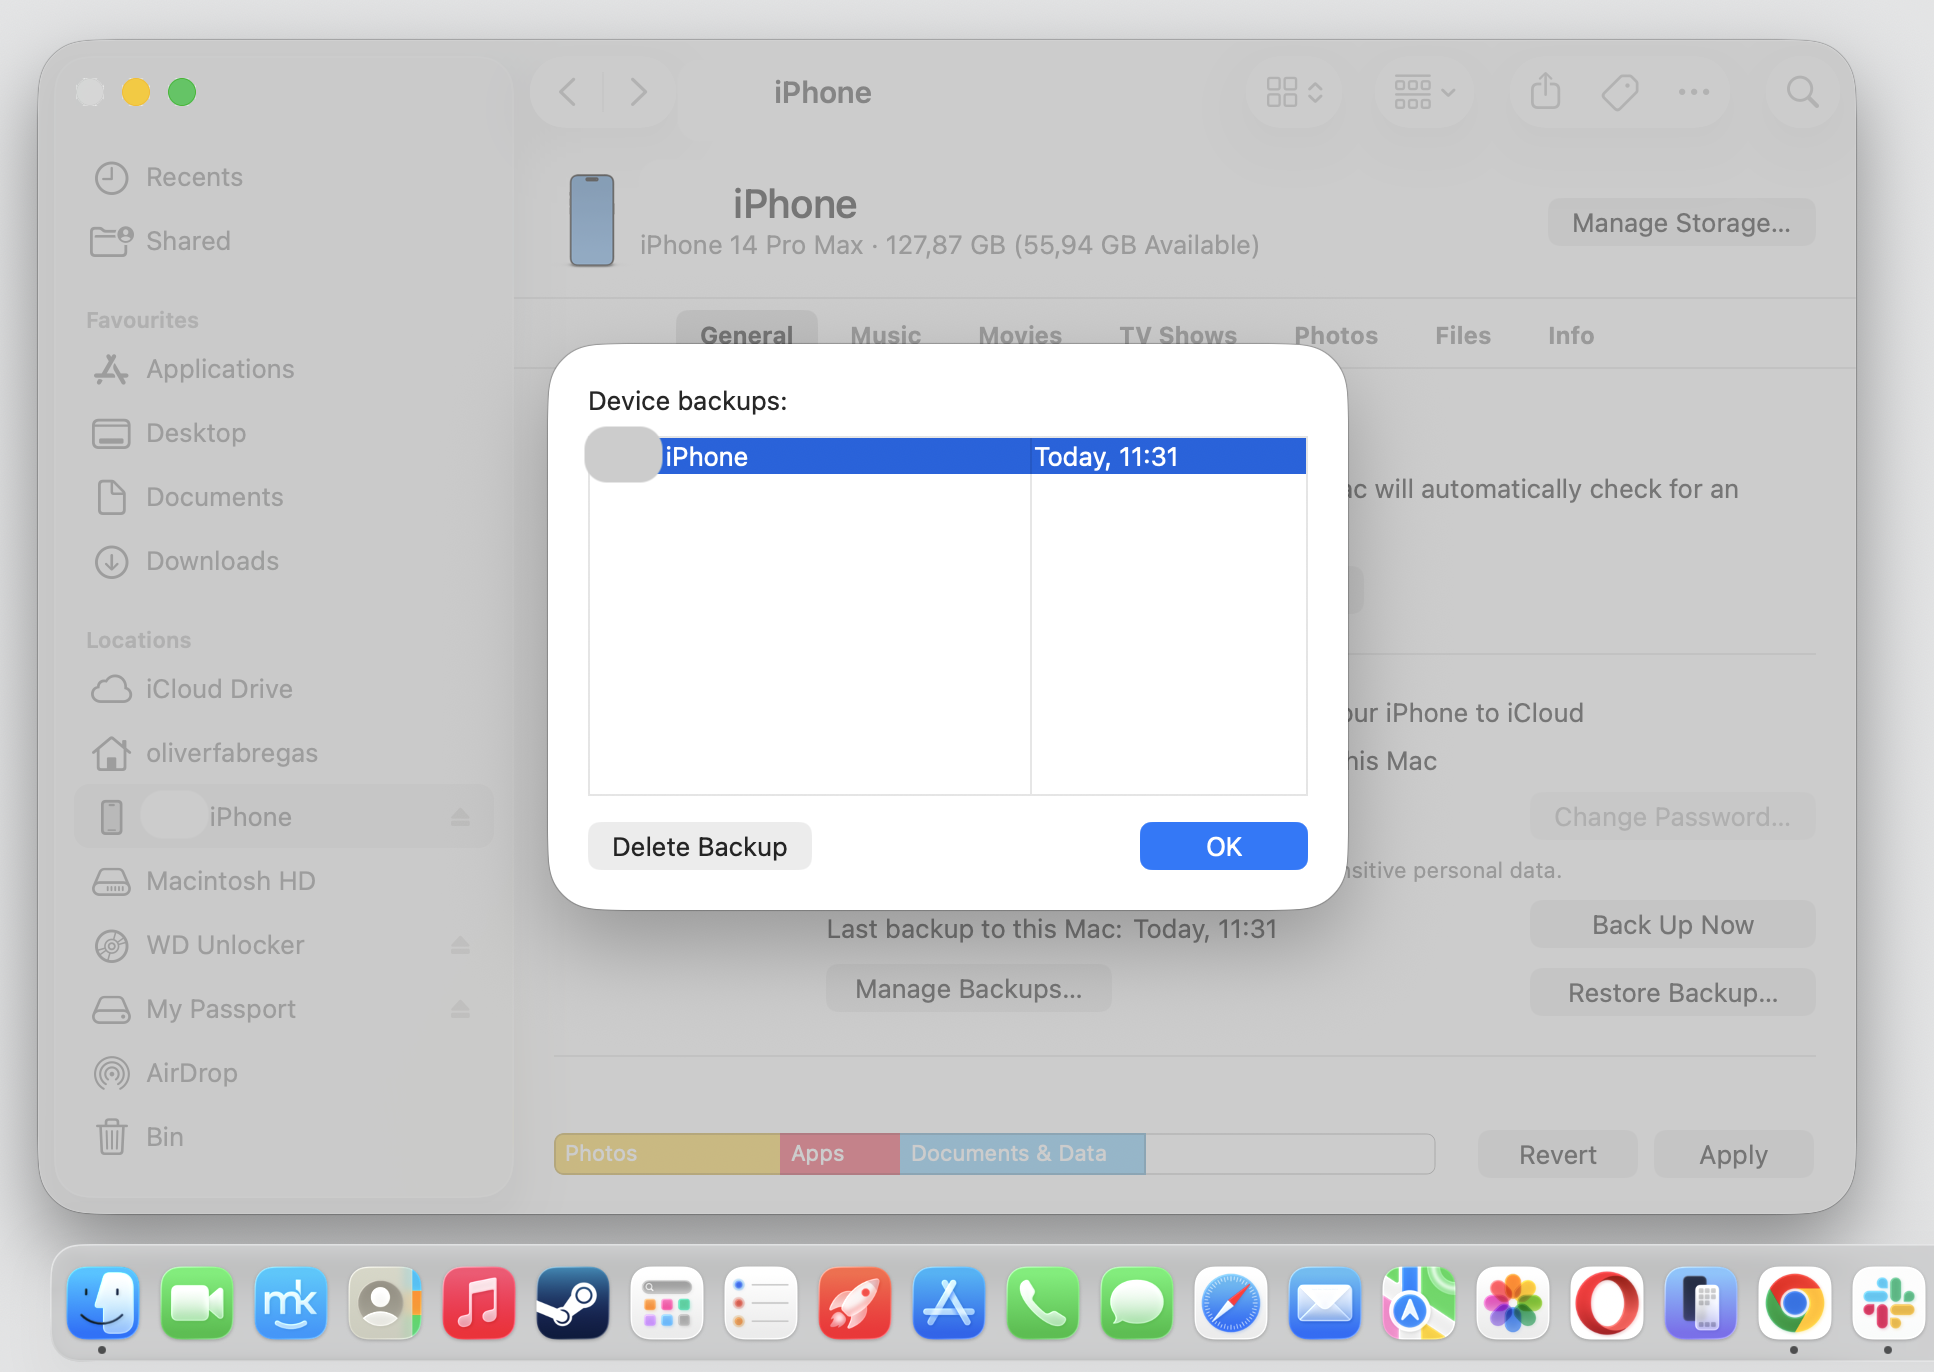The image size is (1934, 1372).
Task: Click the Restore Backup... button
Action: tap(1672, 992)
